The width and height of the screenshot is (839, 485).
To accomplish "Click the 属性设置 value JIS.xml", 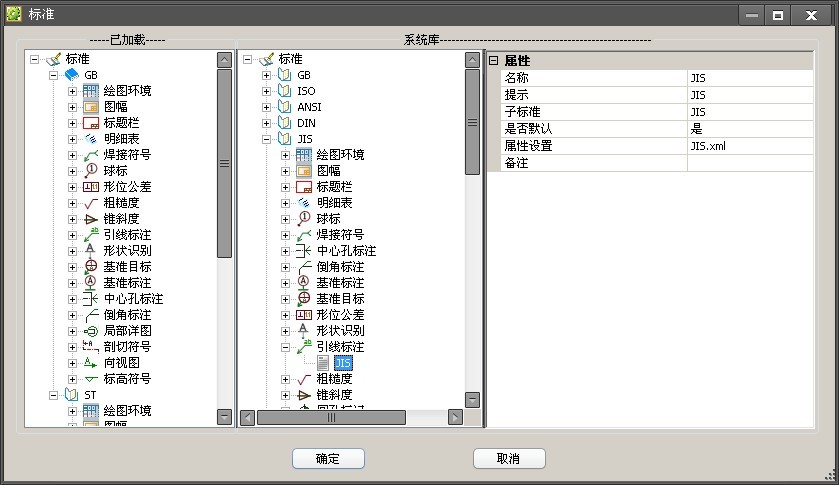I will (x=750, y=146).
